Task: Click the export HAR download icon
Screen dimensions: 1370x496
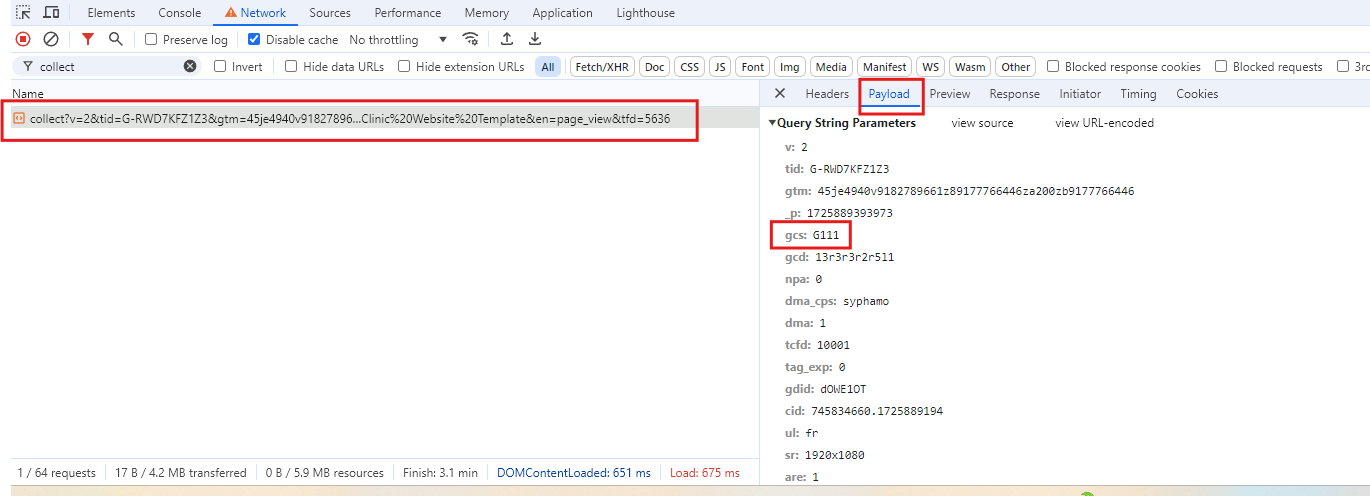Action: click(535, 39)
